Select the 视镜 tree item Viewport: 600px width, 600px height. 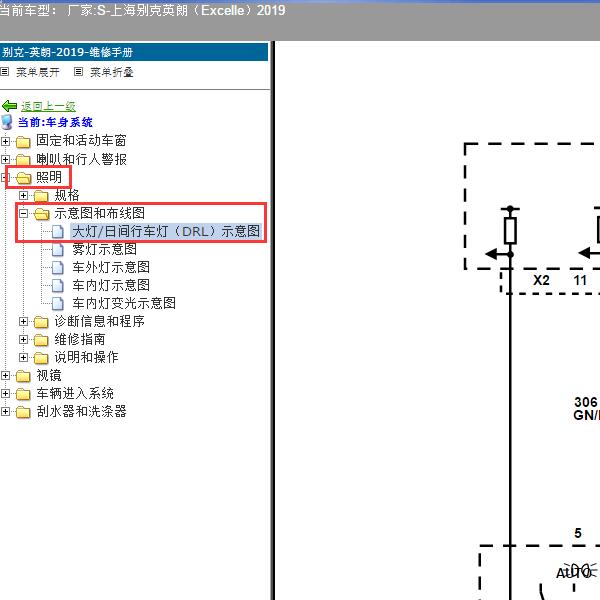click(x=49, y=375)
